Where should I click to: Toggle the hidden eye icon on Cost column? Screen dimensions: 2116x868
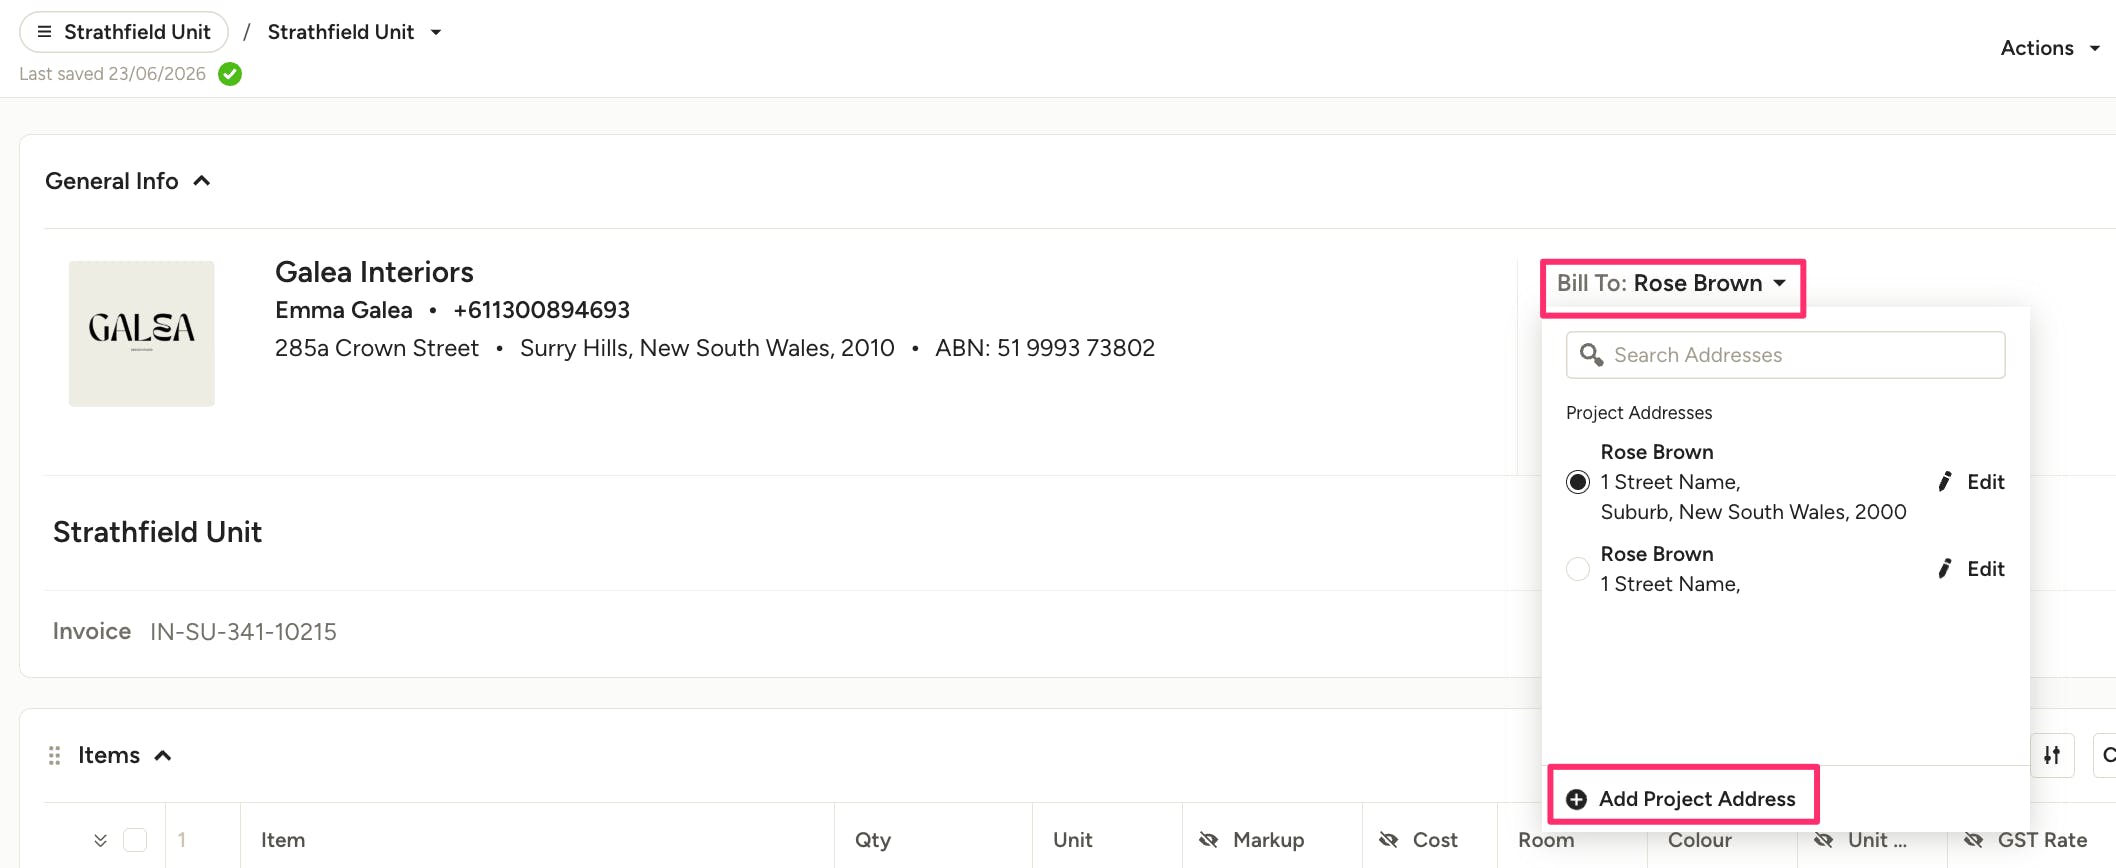coord(1388,840)
